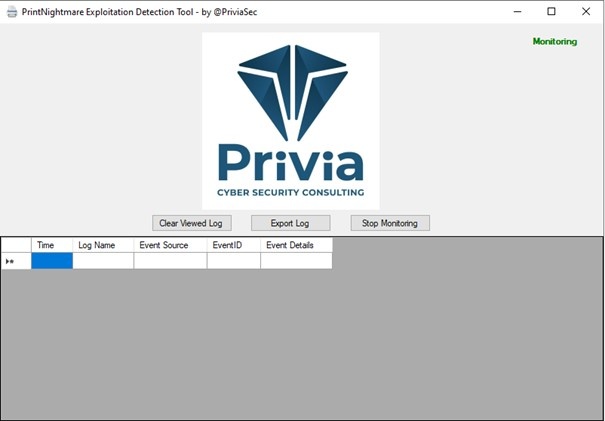The width and height of the screenshot is (605, 421).
Task: Click the printer icon in the title bar
Action: click(x=12, y=12)
